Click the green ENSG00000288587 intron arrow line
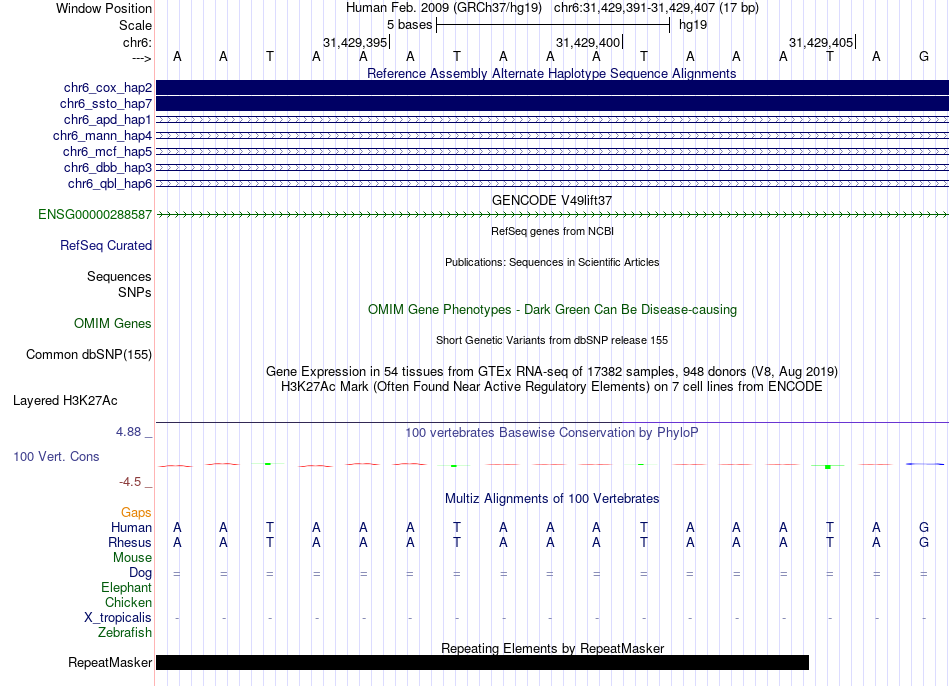This screenshot has width=950, height=686. pos(552,215)
